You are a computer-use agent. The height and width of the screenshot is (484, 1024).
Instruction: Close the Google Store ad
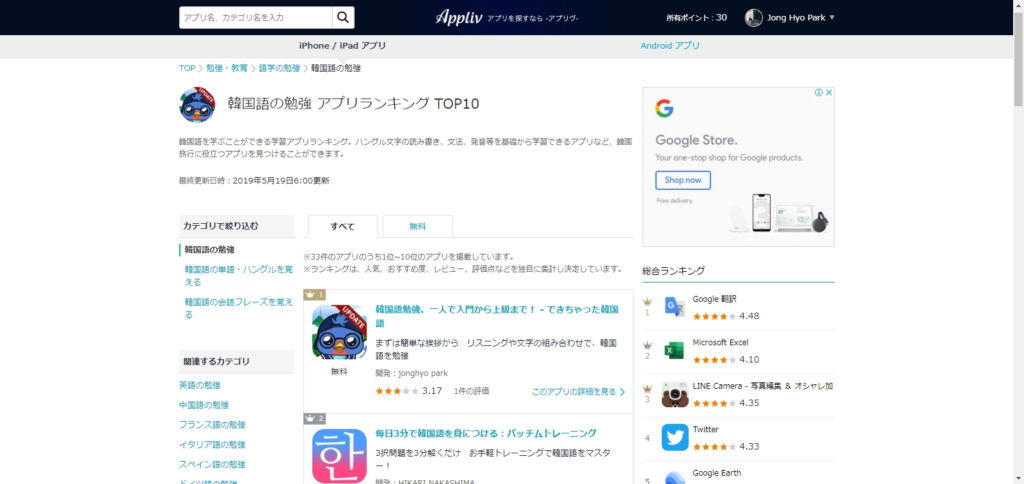tap(828, 93)
